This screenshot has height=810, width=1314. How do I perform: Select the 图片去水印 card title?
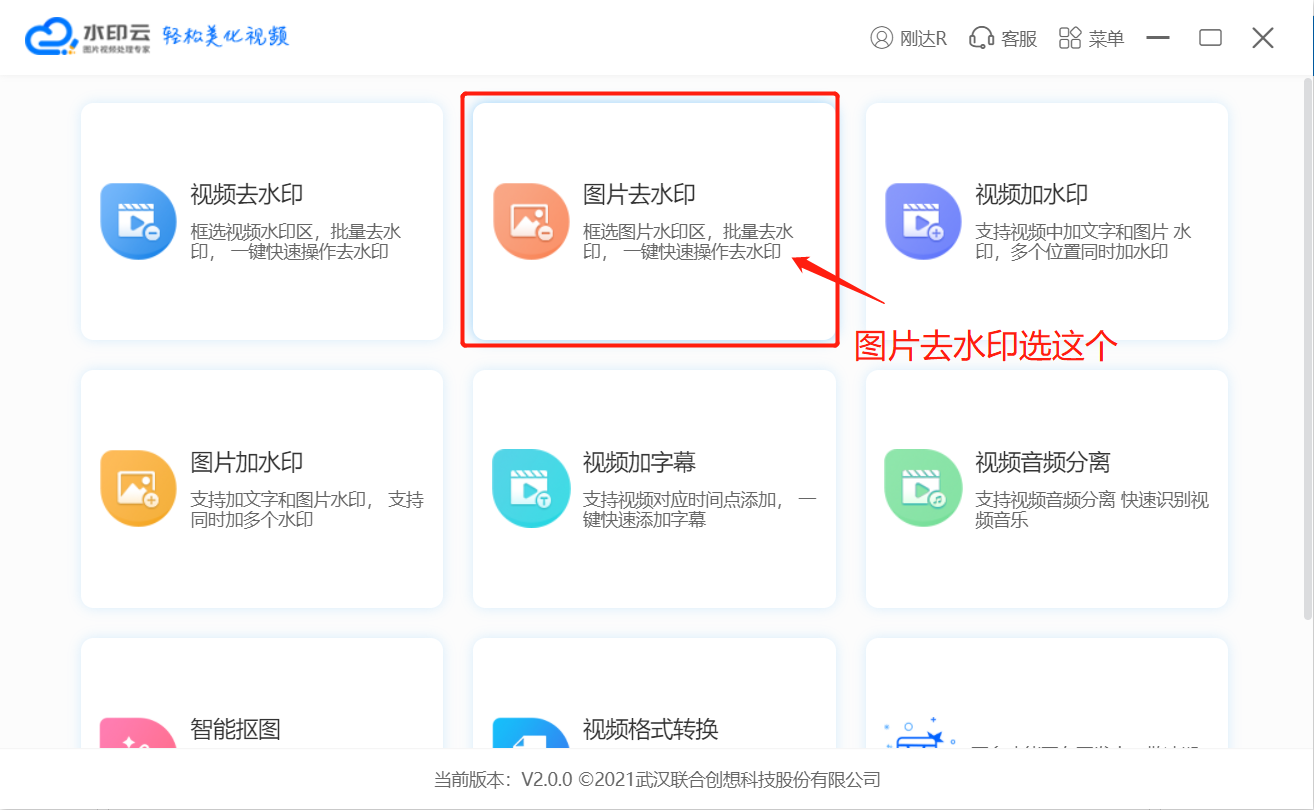click(x=639, y=195)
